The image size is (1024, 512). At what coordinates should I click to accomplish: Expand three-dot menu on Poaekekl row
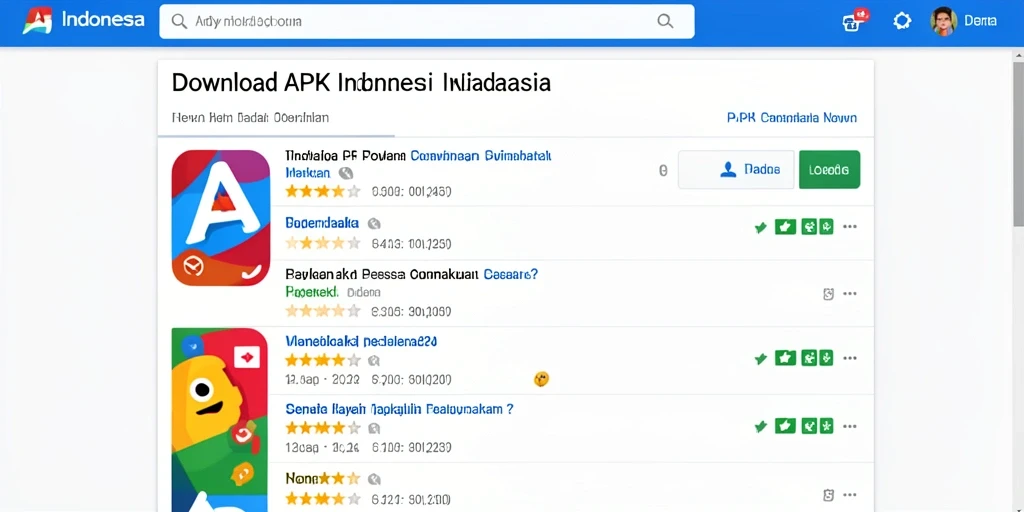pyautogui.click(x=850, y=294)
